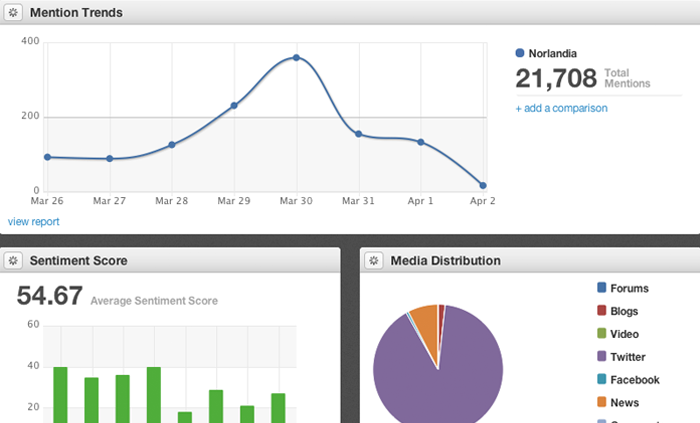Click the last green sentiment bar
The height and width of the screenshot is (423, 700).
pos(278,408)
